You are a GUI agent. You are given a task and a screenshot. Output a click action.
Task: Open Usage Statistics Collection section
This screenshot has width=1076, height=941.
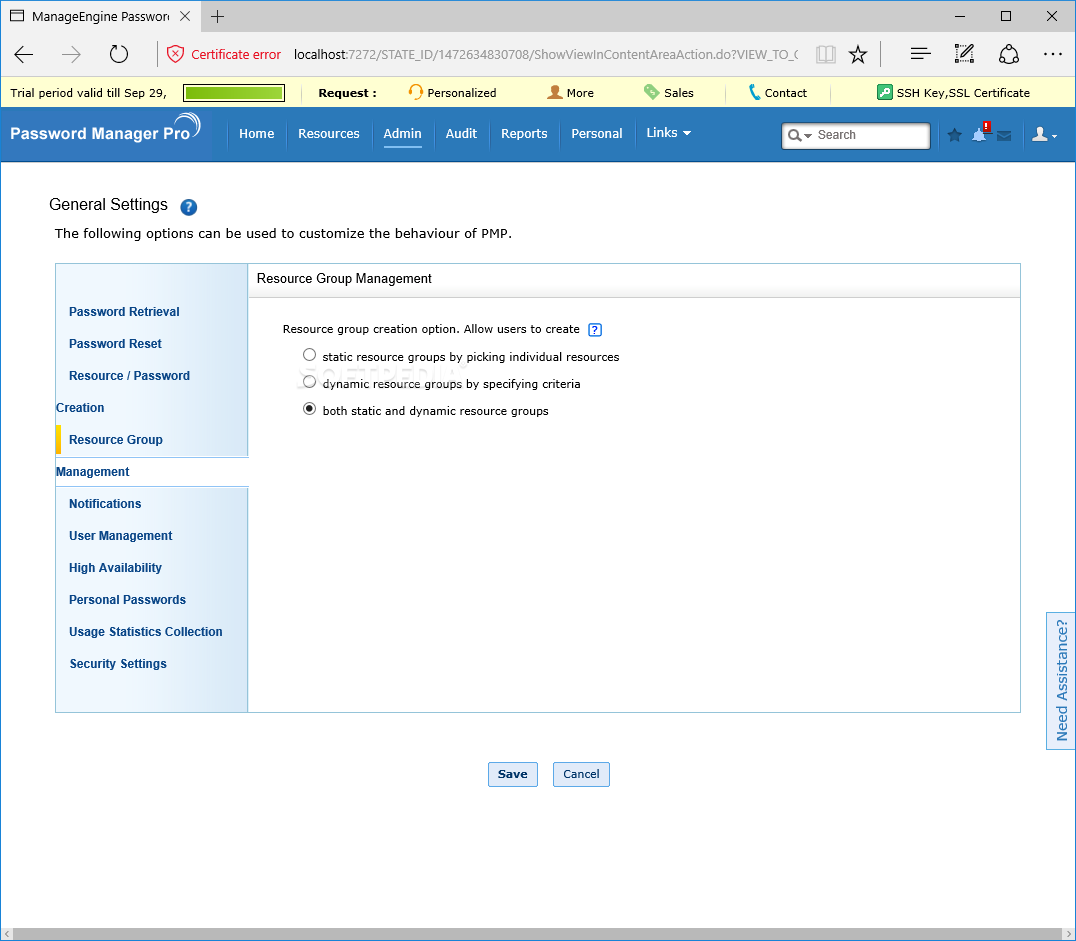coord(145,632)
